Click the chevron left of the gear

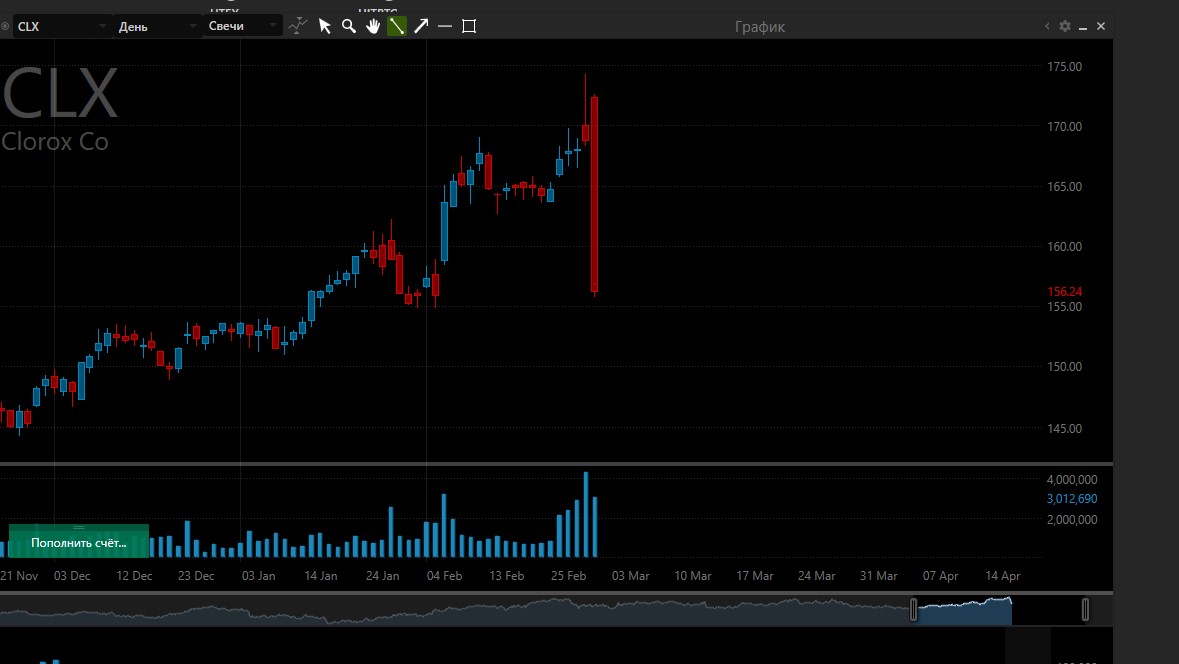1047,26
